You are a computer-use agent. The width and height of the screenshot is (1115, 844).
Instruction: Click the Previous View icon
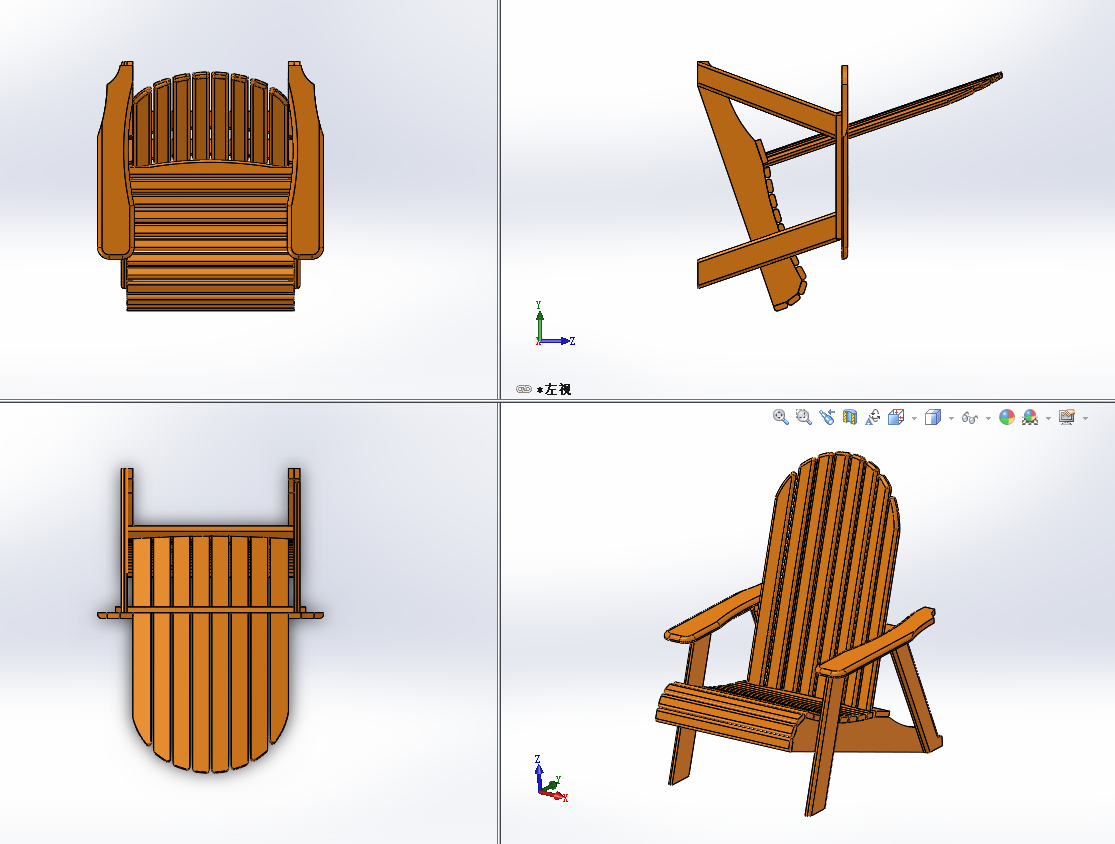[x=826, y=417]
